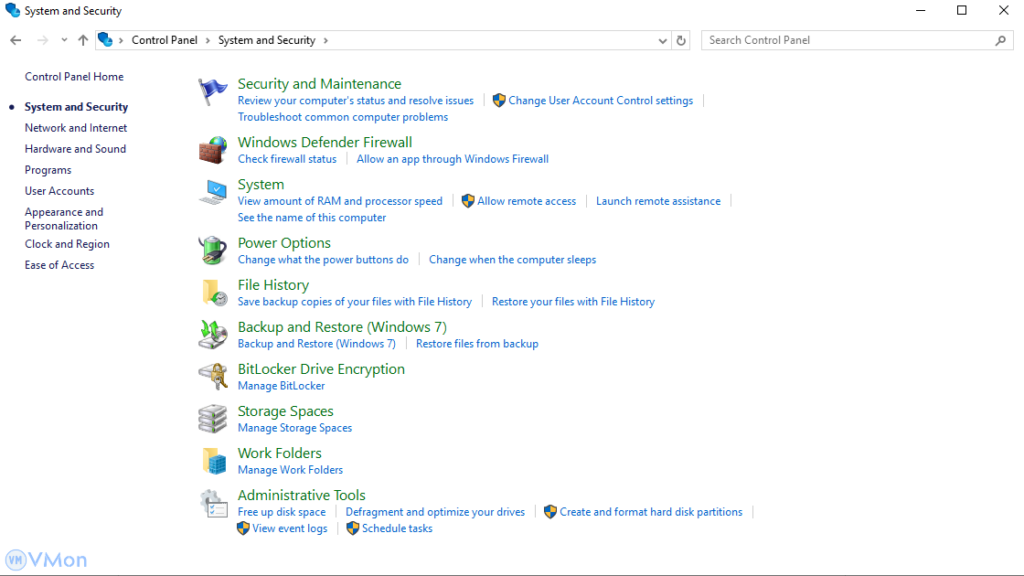Select Hardware and Sound in sidebar
Image resolution: width=1024 pixels, height=576 pixels.
pyautogui.click(x=75, y=149)
